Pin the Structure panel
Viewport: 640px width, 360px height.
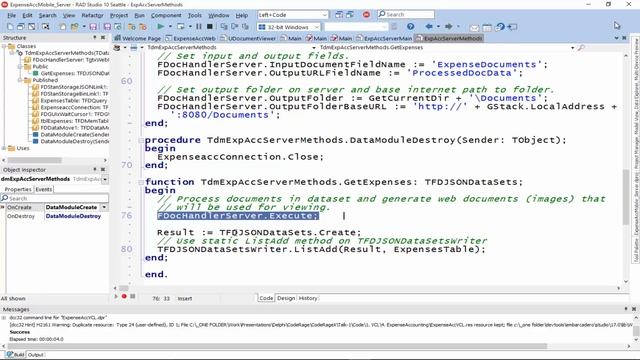[95, 37]
